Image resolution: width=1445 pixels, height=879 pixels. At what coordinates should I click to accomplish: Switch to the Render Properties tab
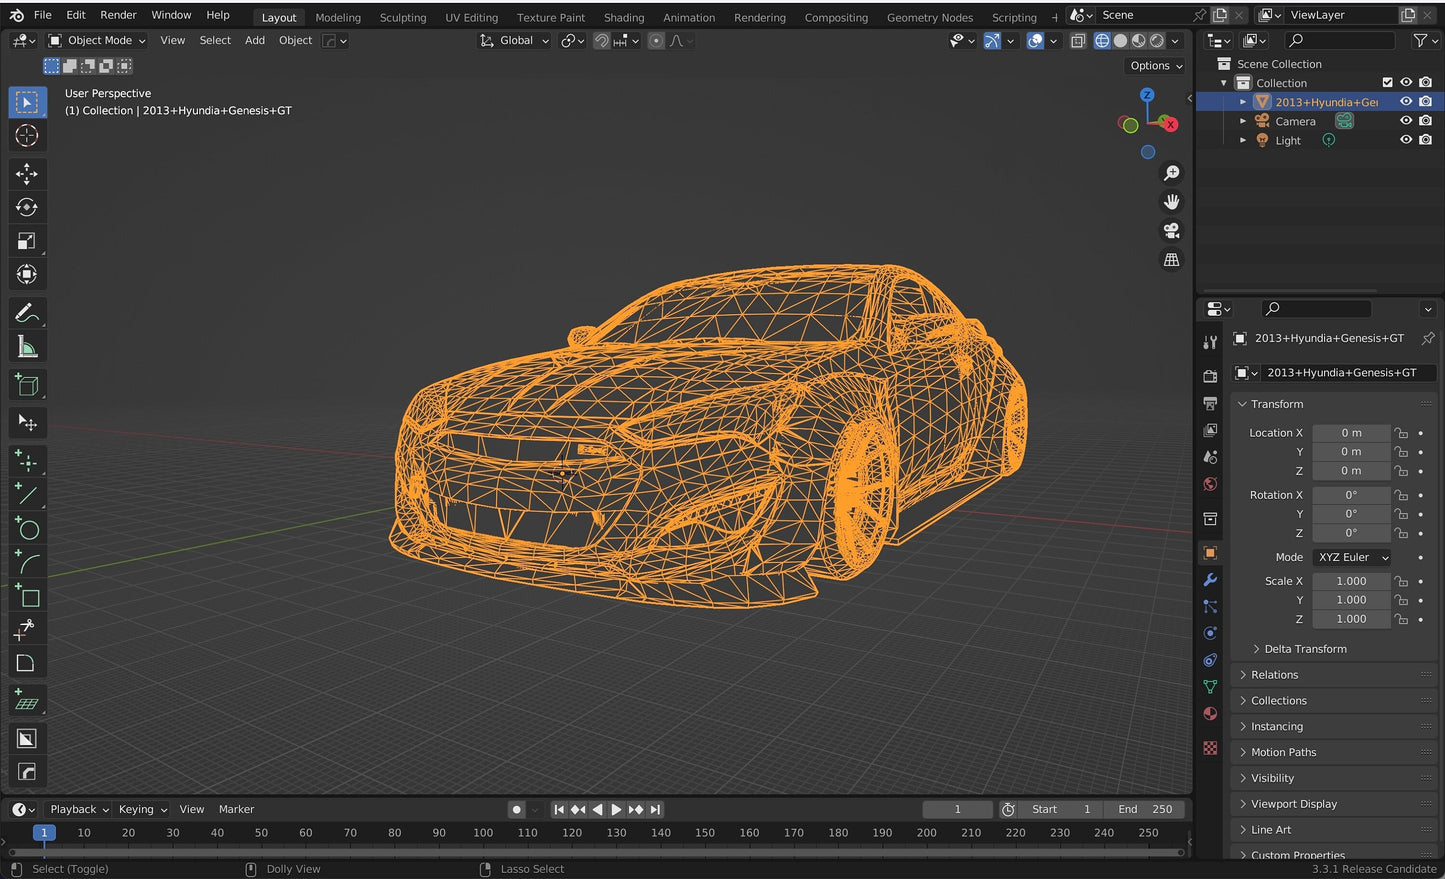coord(1210,374)
